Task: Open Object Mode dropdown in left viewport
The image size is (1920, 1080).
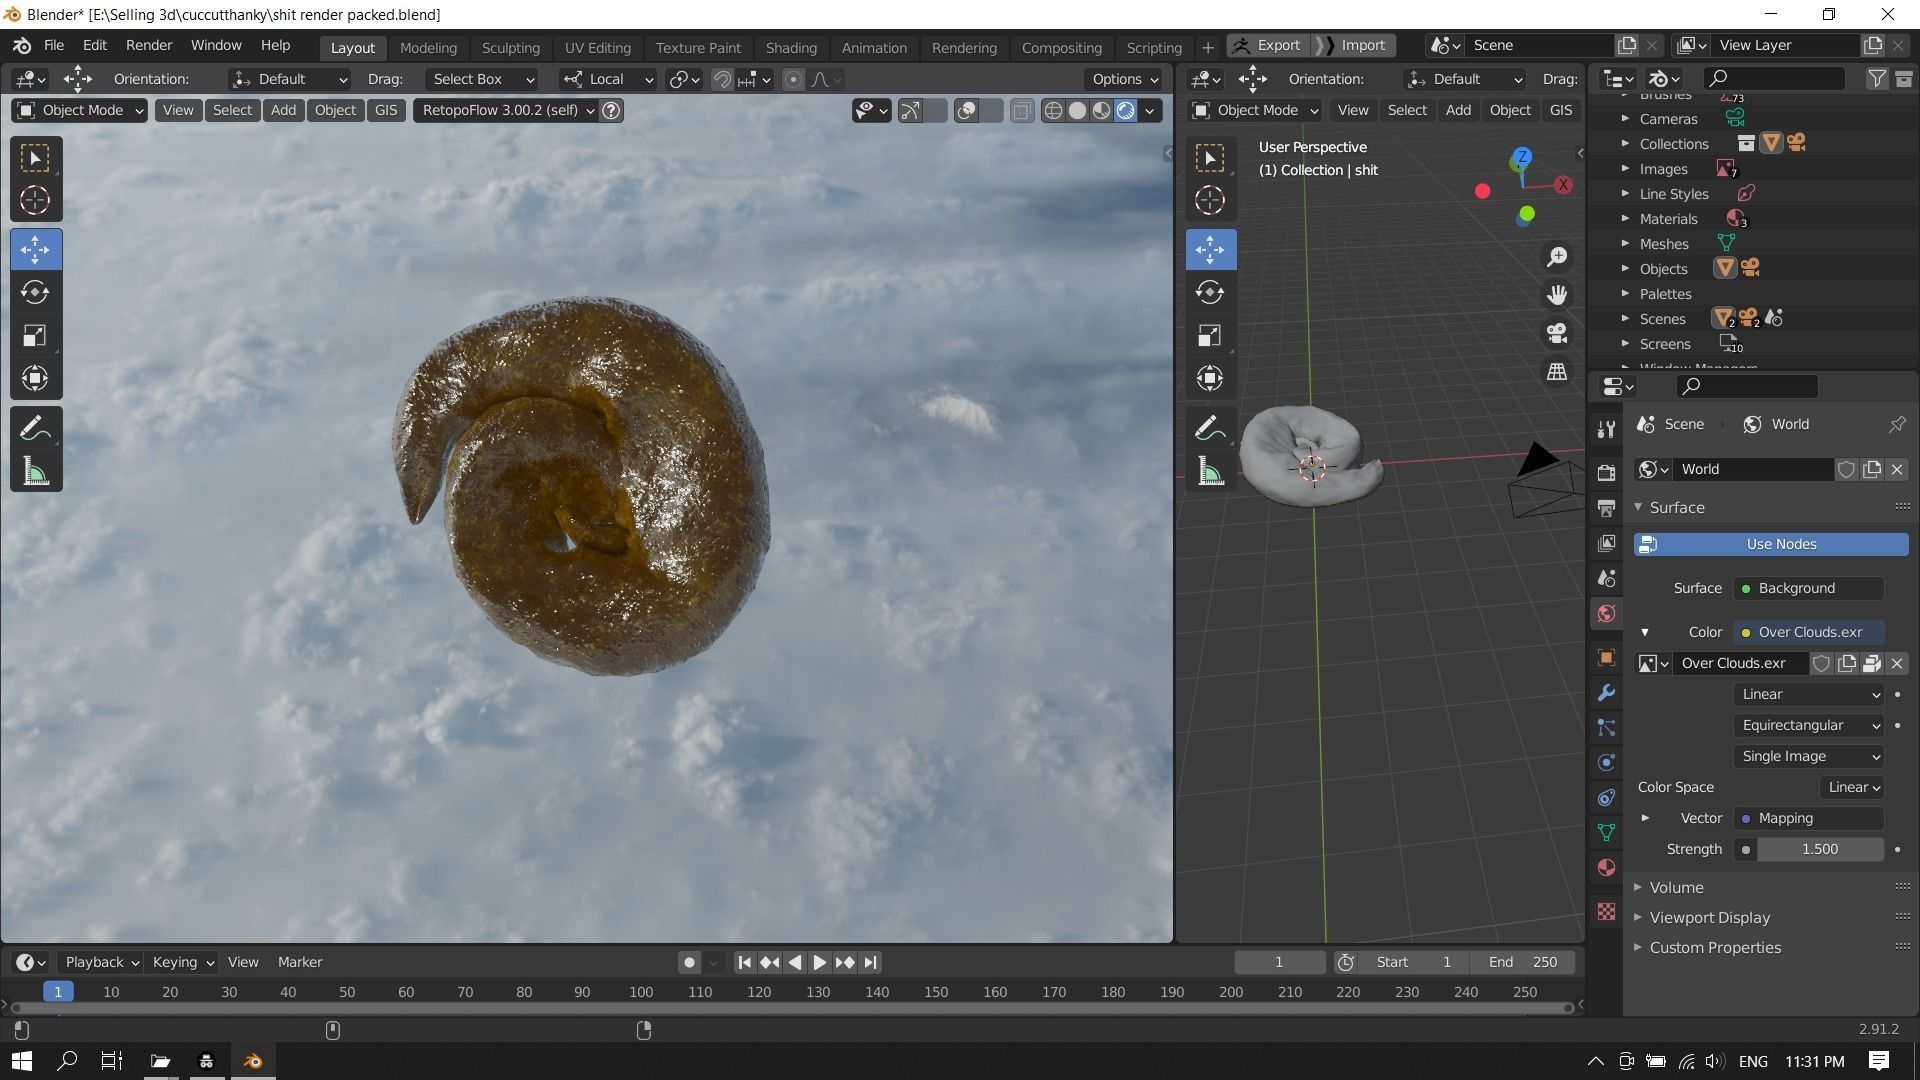Action: click(x=80, y=110)
